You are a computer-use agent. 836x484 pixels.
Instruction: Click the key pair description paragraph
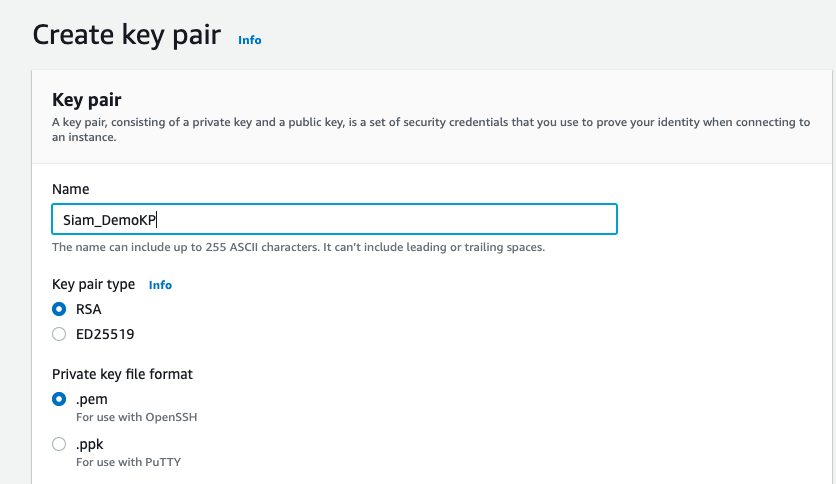pyautogui.click(x=431, y=130)
